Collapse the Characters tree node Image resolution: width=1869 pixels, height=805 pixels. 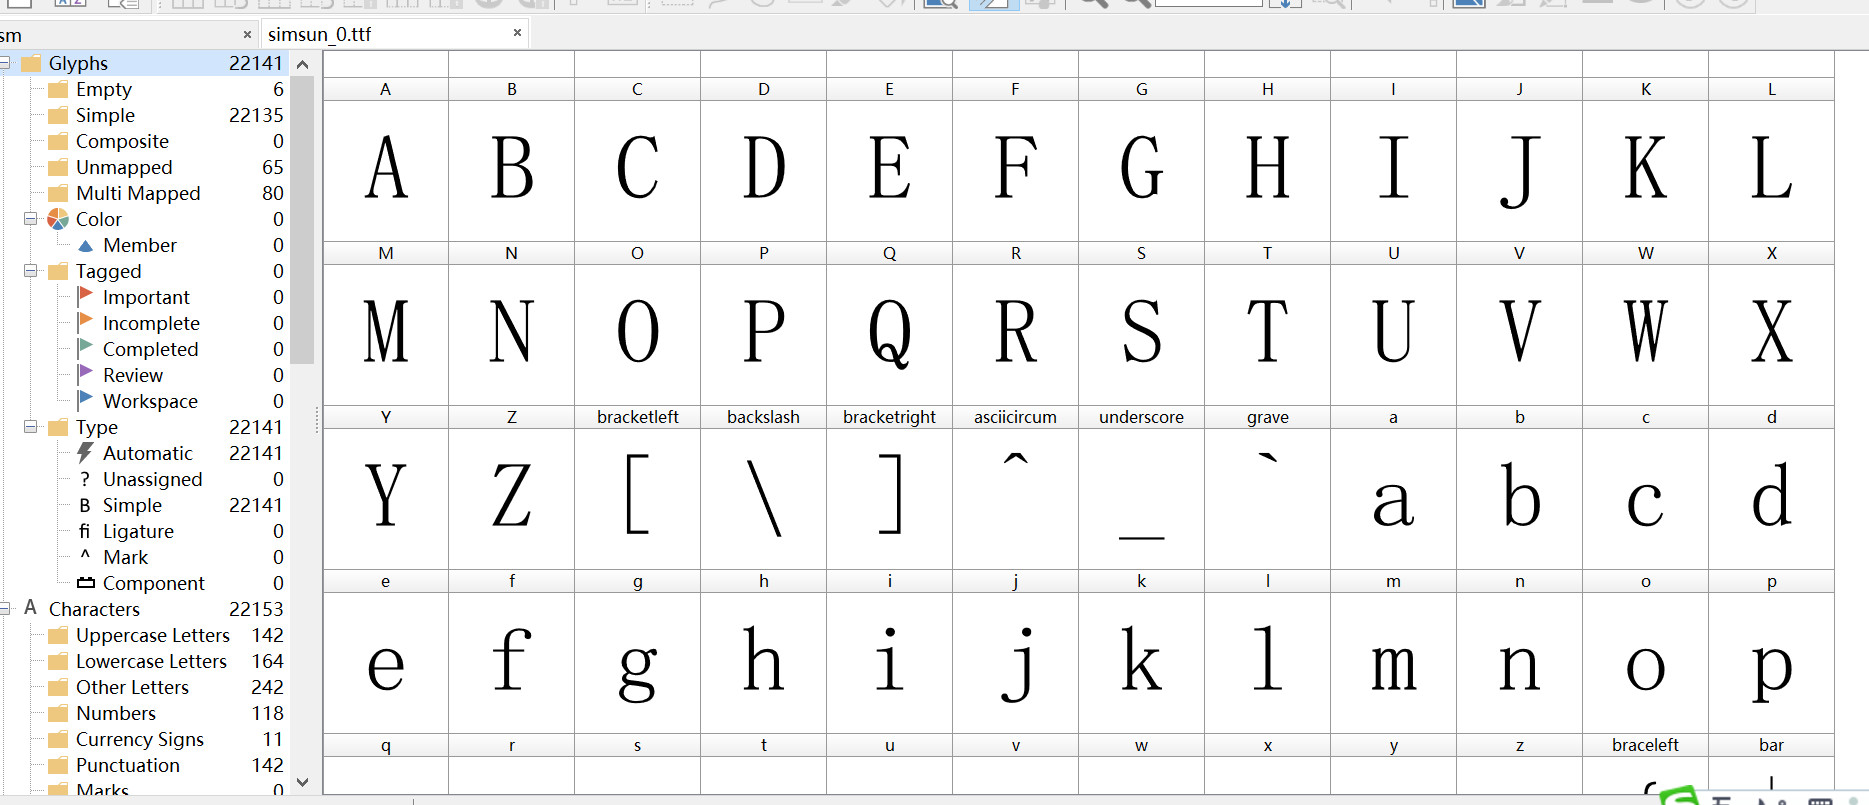pos(4,608)
